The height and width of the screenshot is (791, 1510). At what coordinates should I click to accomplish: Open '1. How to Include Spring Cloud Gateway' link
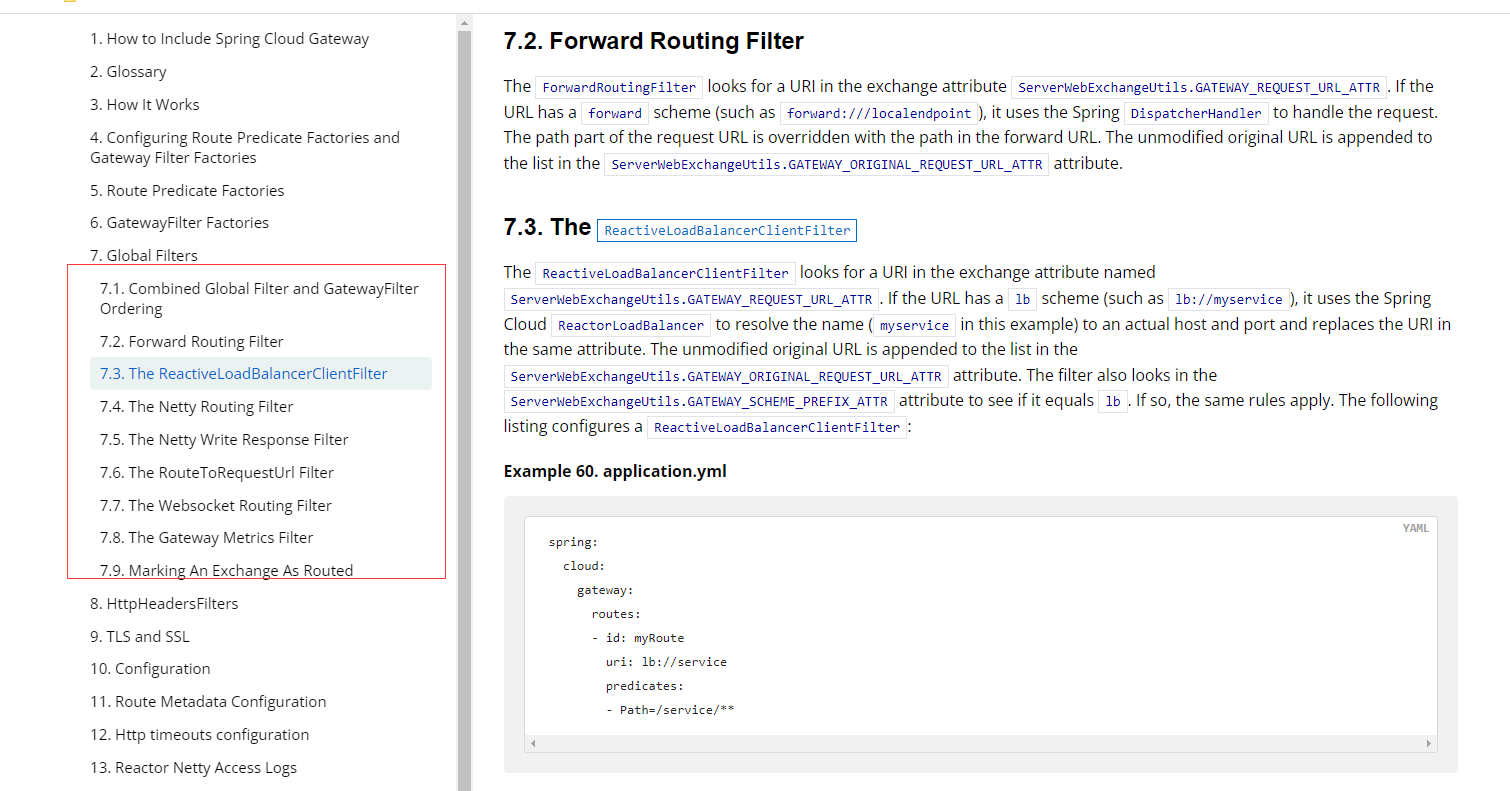pyautogui.click(x=229, y=39)
